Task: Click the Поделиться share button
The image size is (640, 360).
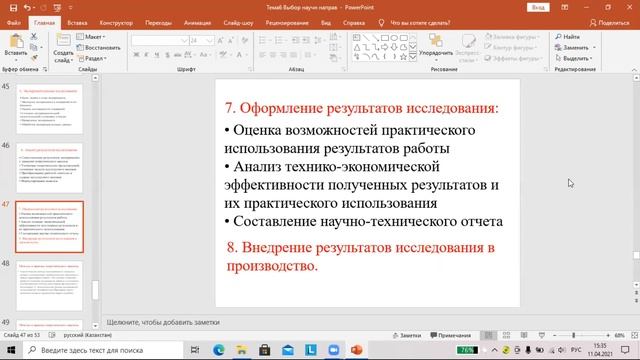Action: [x=609, y=23]
